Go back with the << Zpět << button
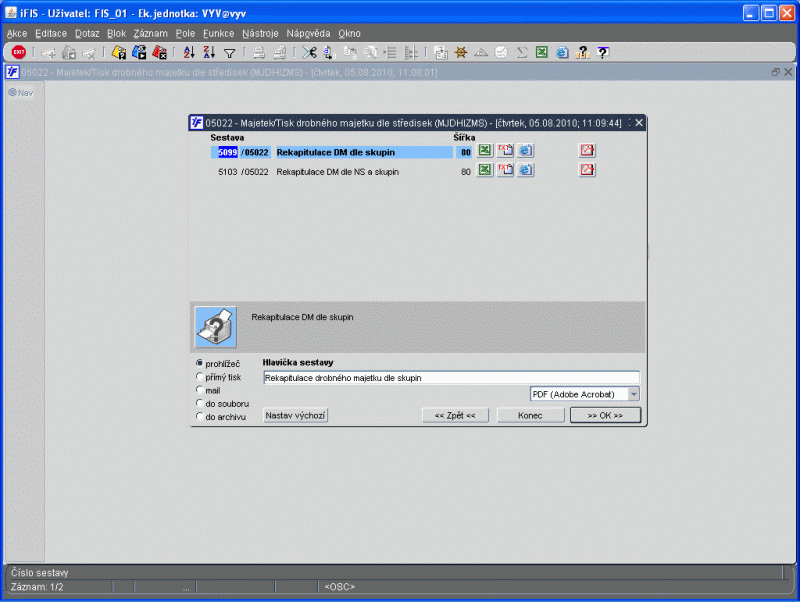Screen dimensions: 800x602 tap(455, 415)
